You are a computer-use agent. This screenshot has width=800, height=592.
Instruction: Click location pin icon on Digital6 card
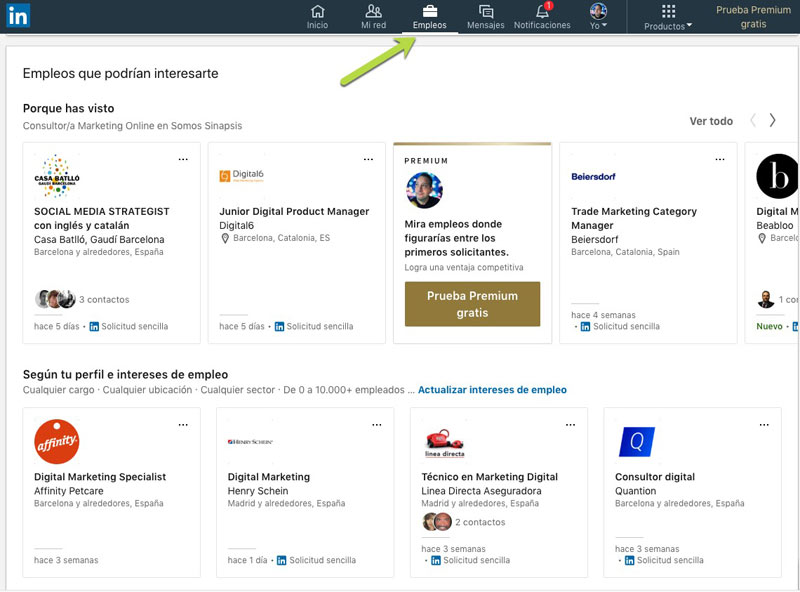pos(225,238)
